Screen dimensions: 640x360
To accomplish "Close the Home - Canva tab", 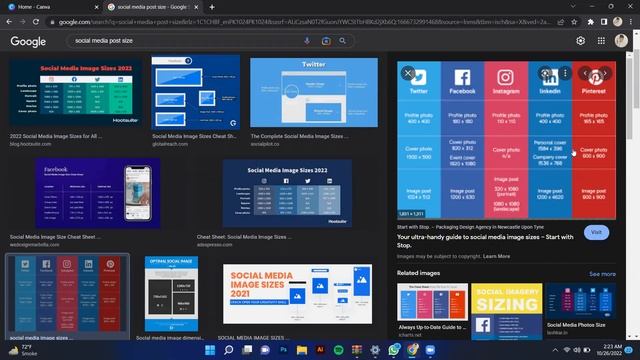I will 96,7.
